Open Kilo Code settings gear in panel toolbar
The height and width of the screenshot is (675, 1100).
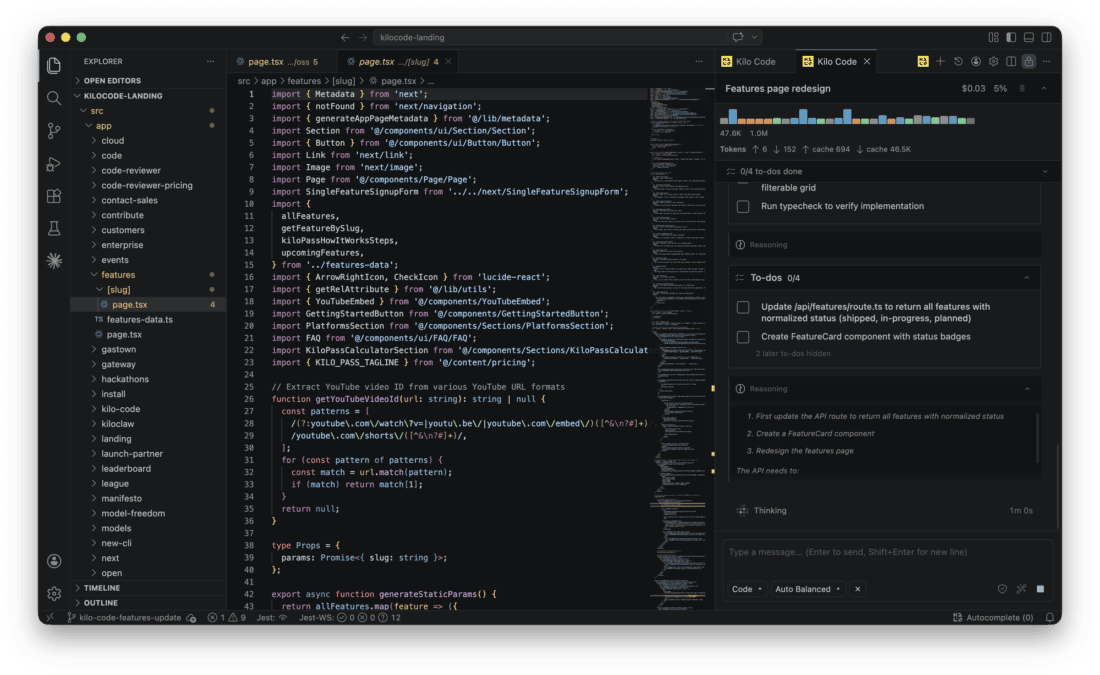coord(993,62)
